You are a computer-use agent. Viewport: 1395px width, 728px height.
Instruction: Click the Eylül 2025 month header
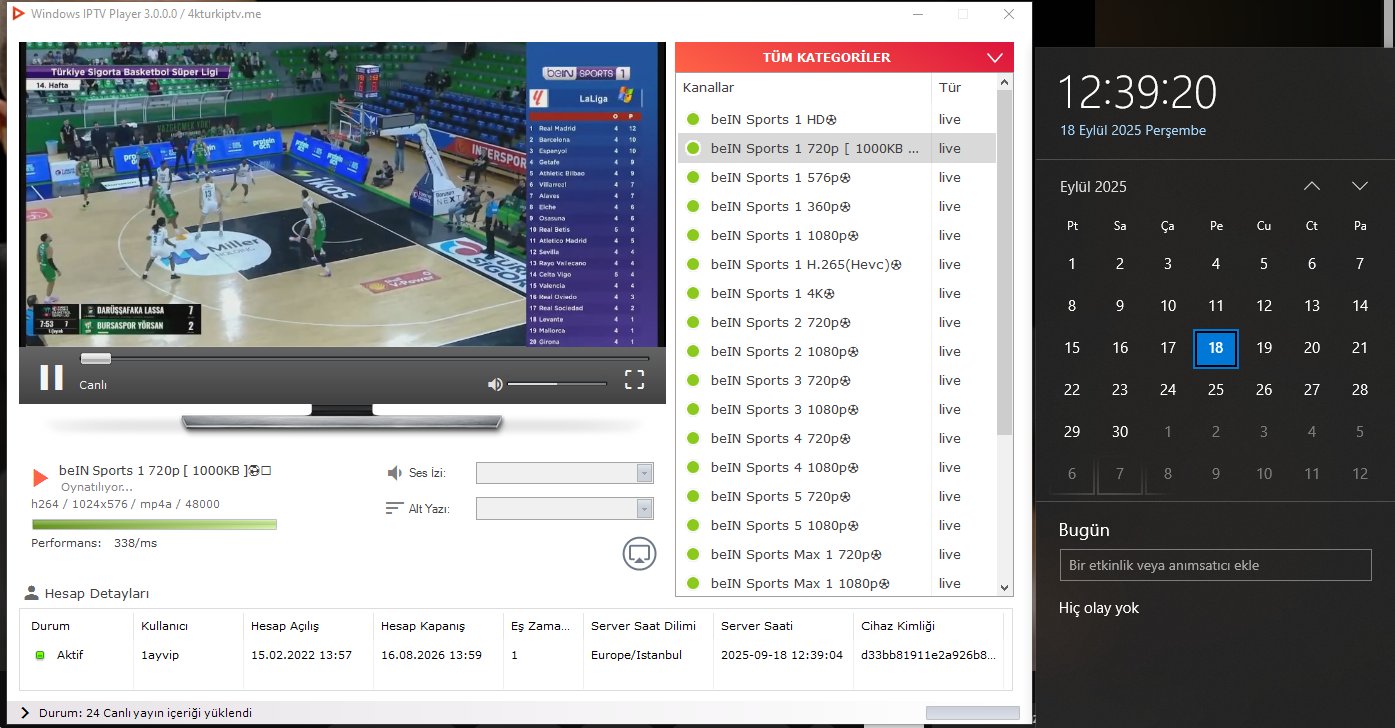click(1093, 187)
